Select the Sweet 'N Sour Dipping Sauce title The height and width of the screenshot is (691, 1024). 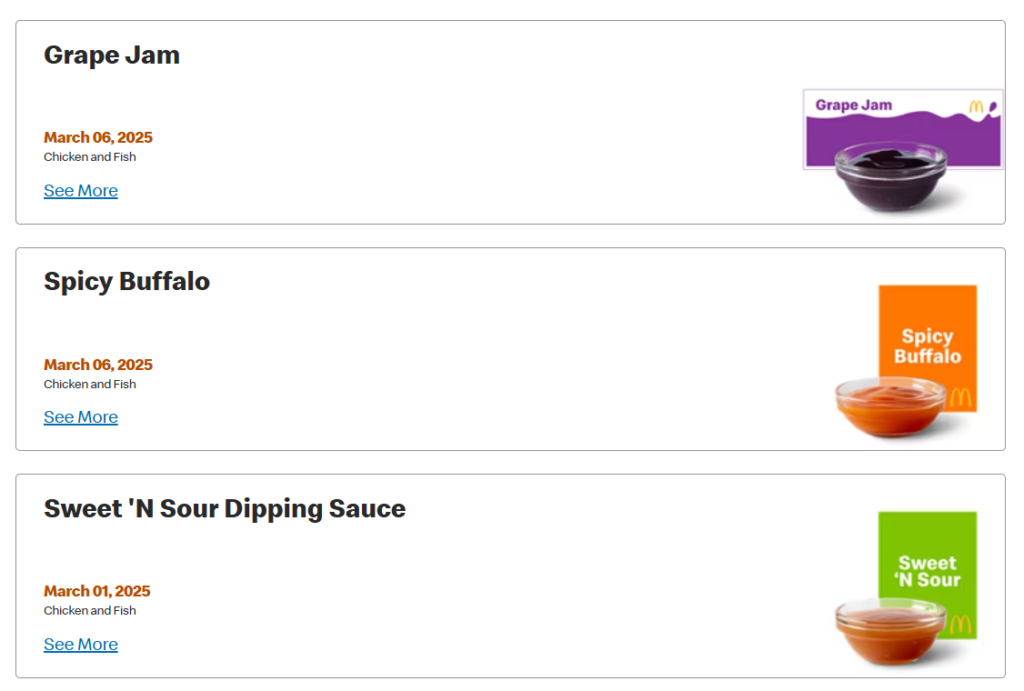(x=225, y=508)
